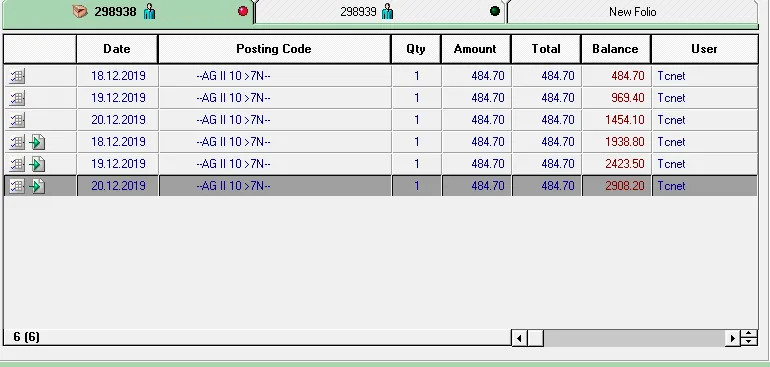Click the Amount column header
The image size is (770, 367).
(x=475, y=49)
